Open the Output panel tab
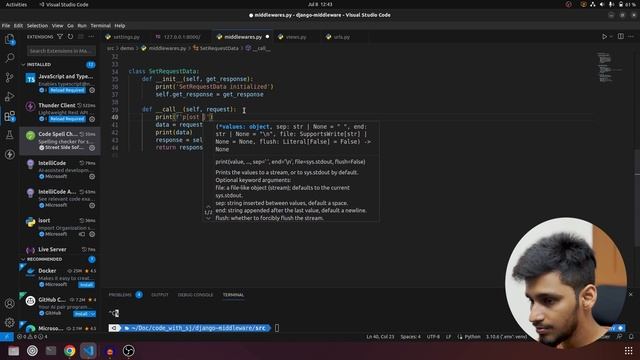This screenshot has height=360, width=640. click(160, 295)
